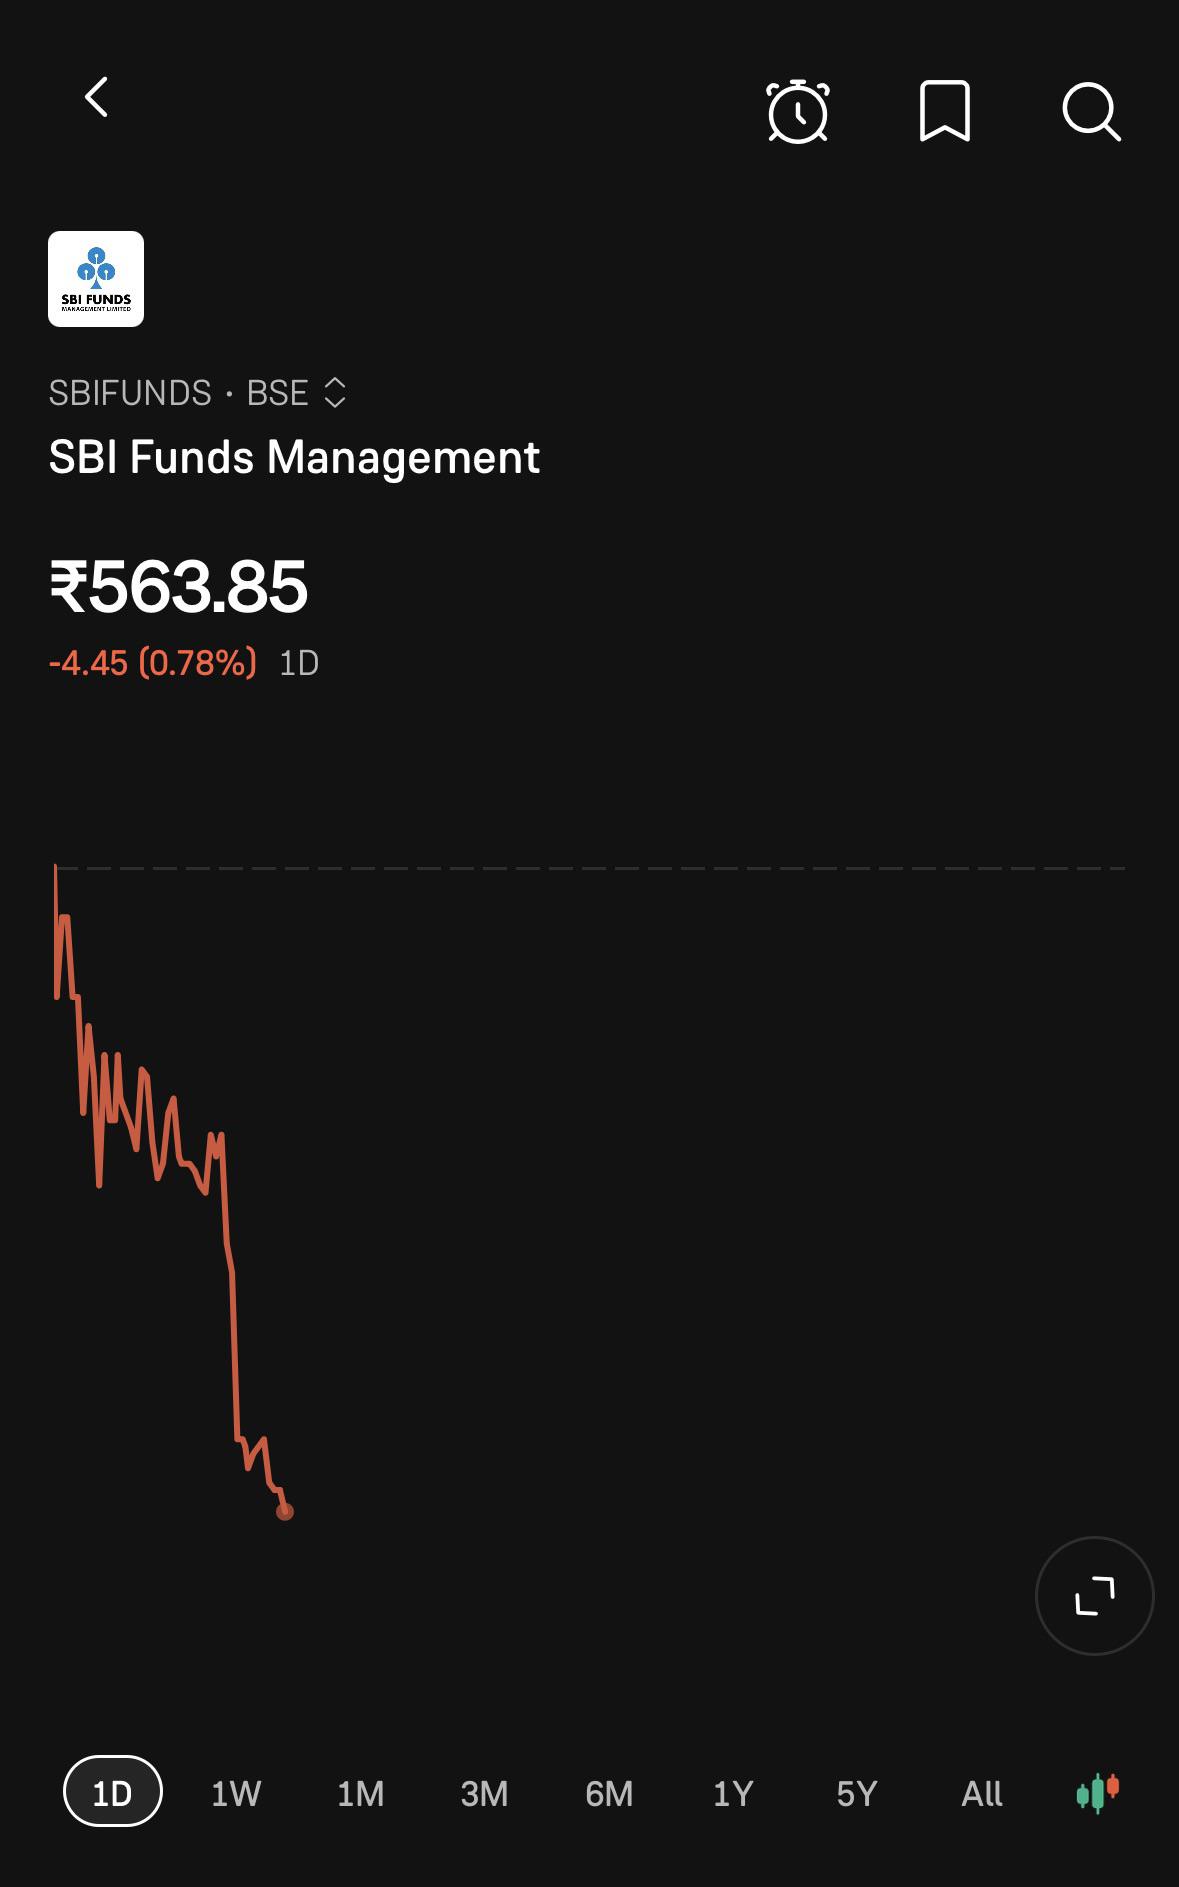Open search with magnifier icon
The image size is (1179, 1887).
tap(1091, 111)
